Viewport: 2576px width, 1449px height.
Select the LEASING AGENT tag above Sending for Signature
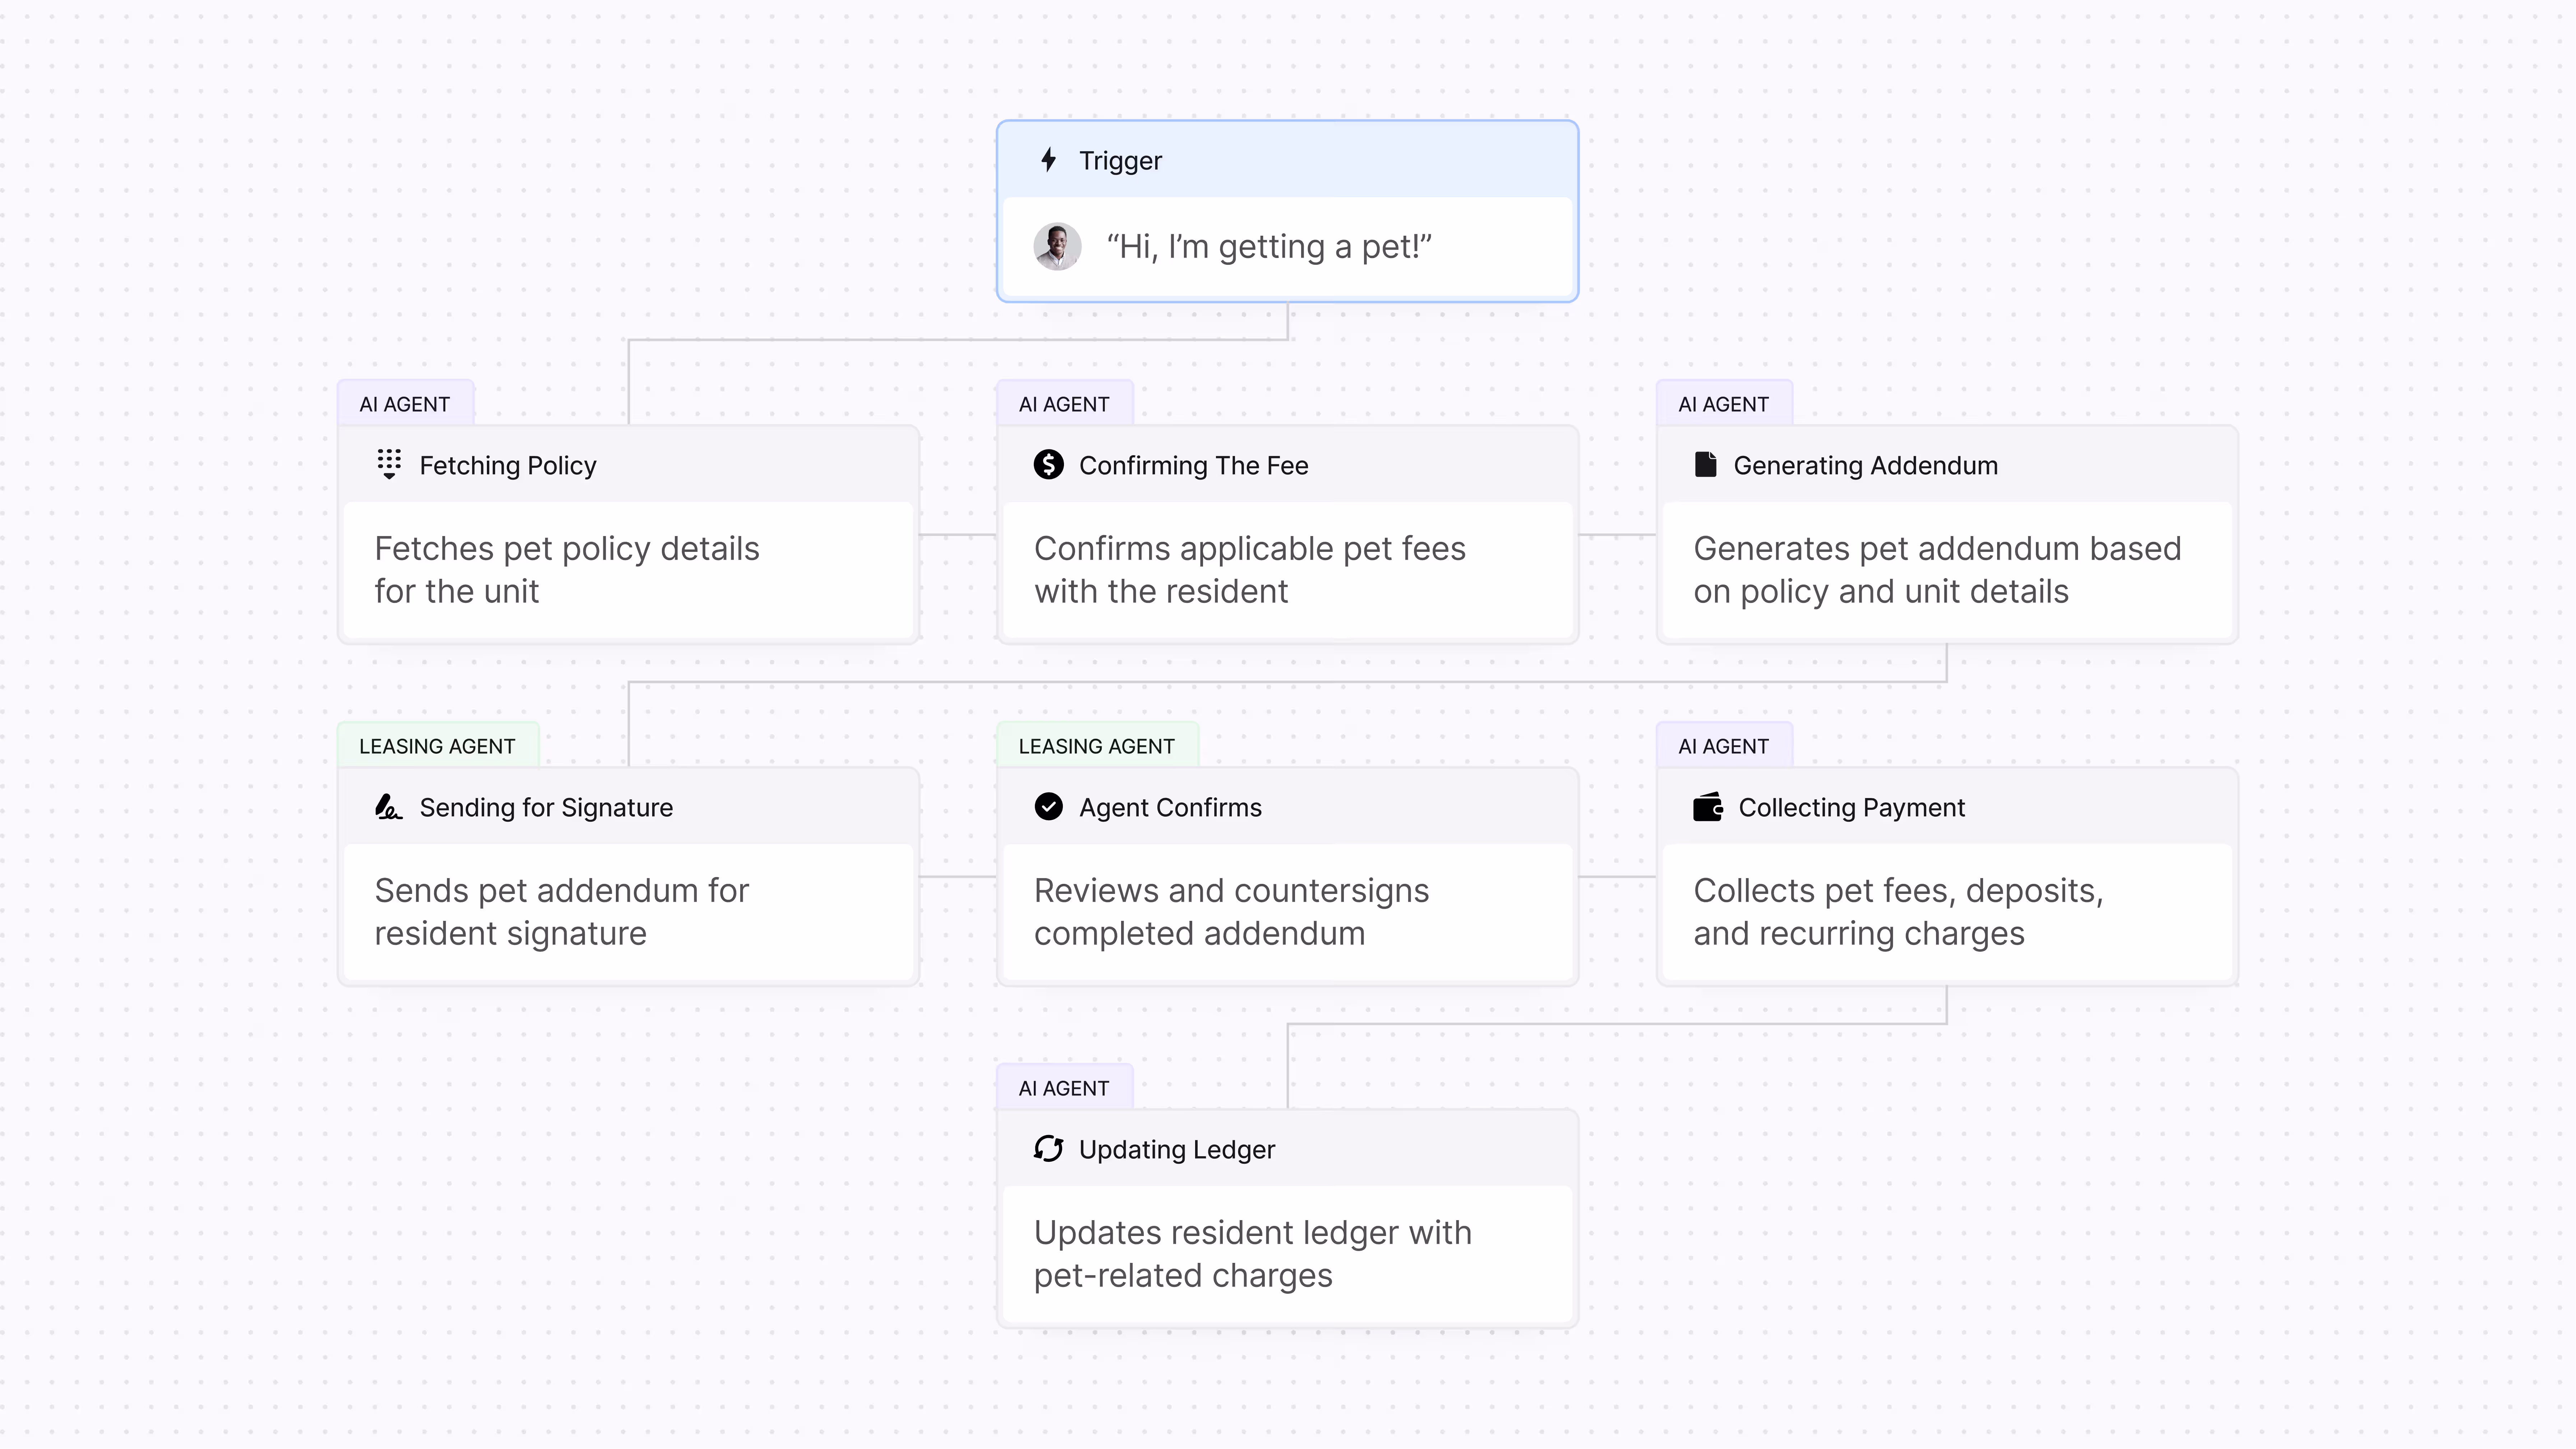(x=437, y=746)
